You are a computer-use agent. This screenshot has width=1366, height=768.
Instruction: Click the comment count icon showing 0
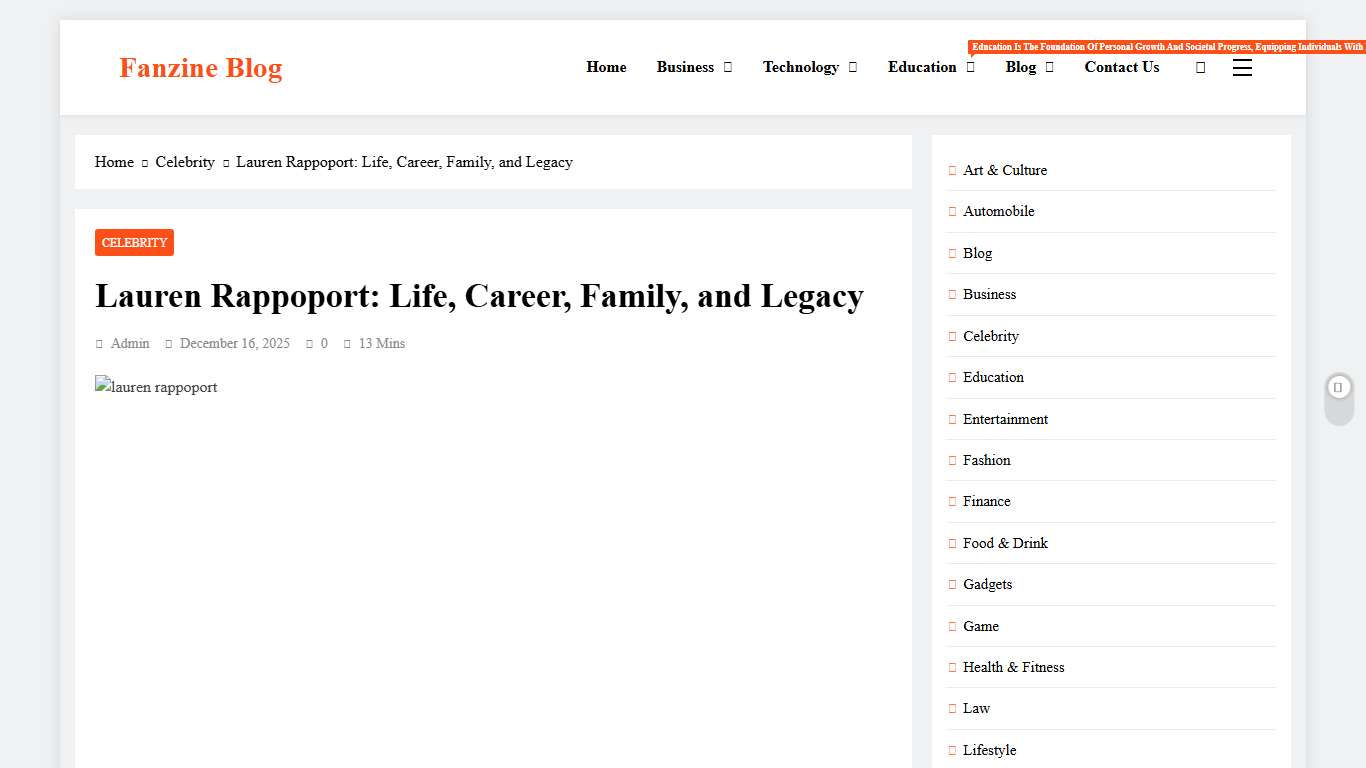coord(311,343)
